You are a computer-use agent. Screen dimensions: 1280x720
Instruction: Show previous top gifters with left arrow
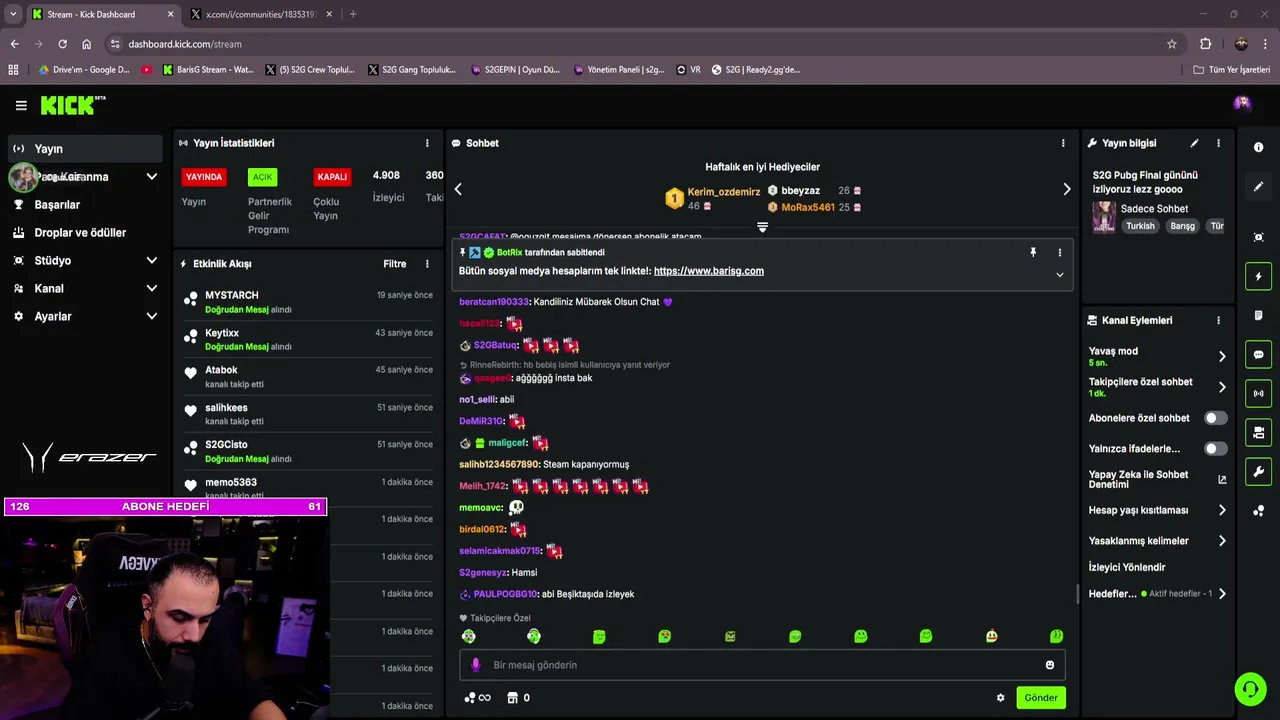point(458,189)
